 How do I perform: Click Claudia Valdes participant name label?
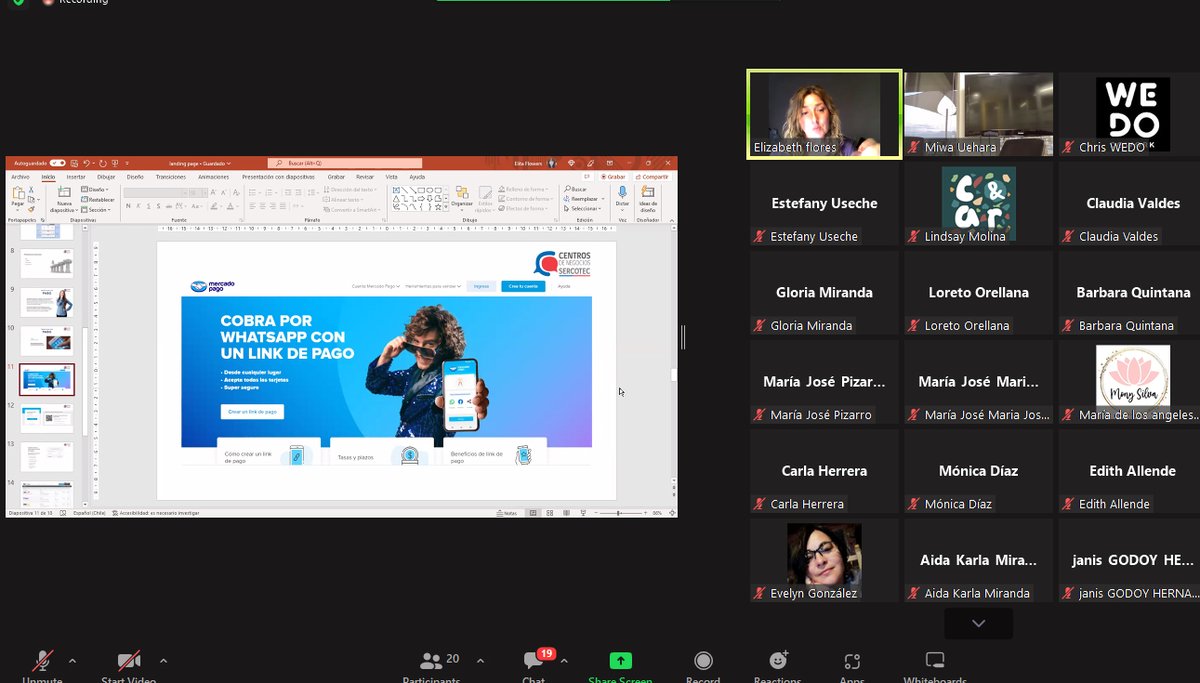point(1118,237)
